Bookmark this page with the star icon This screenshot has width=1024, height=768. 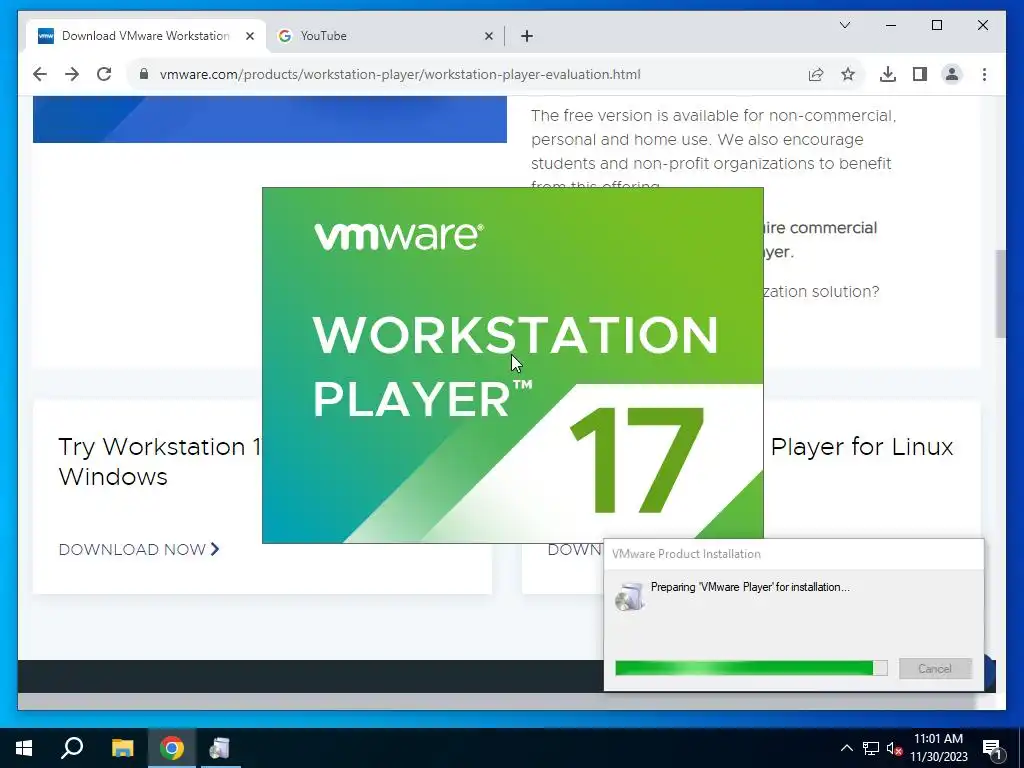tap(848, 74)
